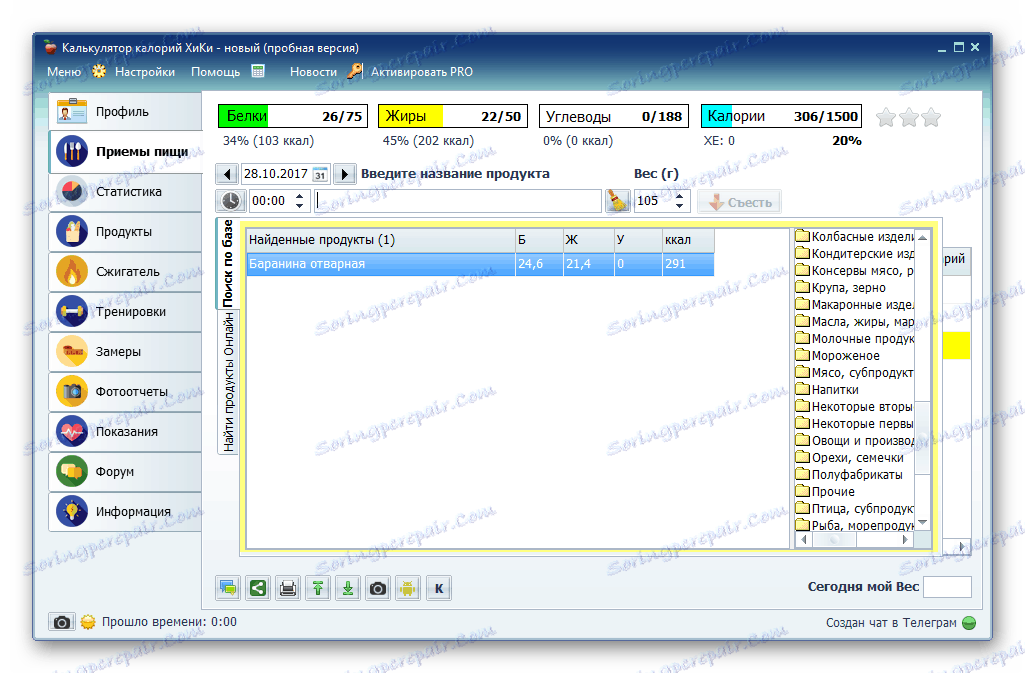Click the printer icon
The height and width of the screenshot is (673, 1025).
288,588
